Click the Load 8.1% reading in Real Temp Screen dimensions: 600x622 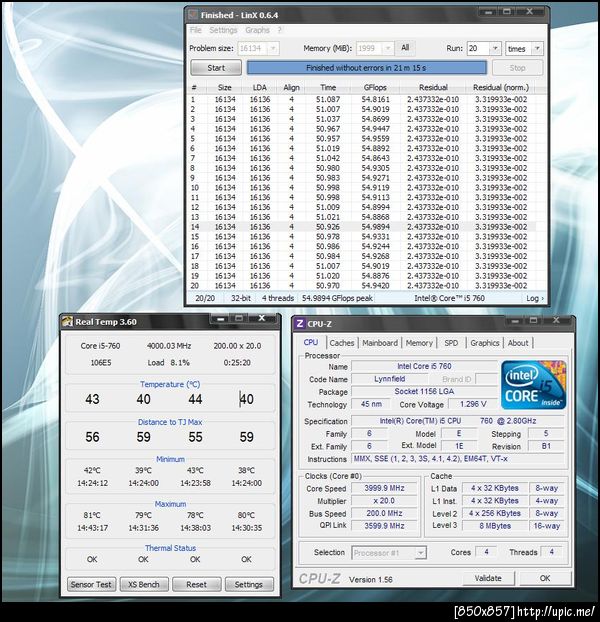click(169, 363)
